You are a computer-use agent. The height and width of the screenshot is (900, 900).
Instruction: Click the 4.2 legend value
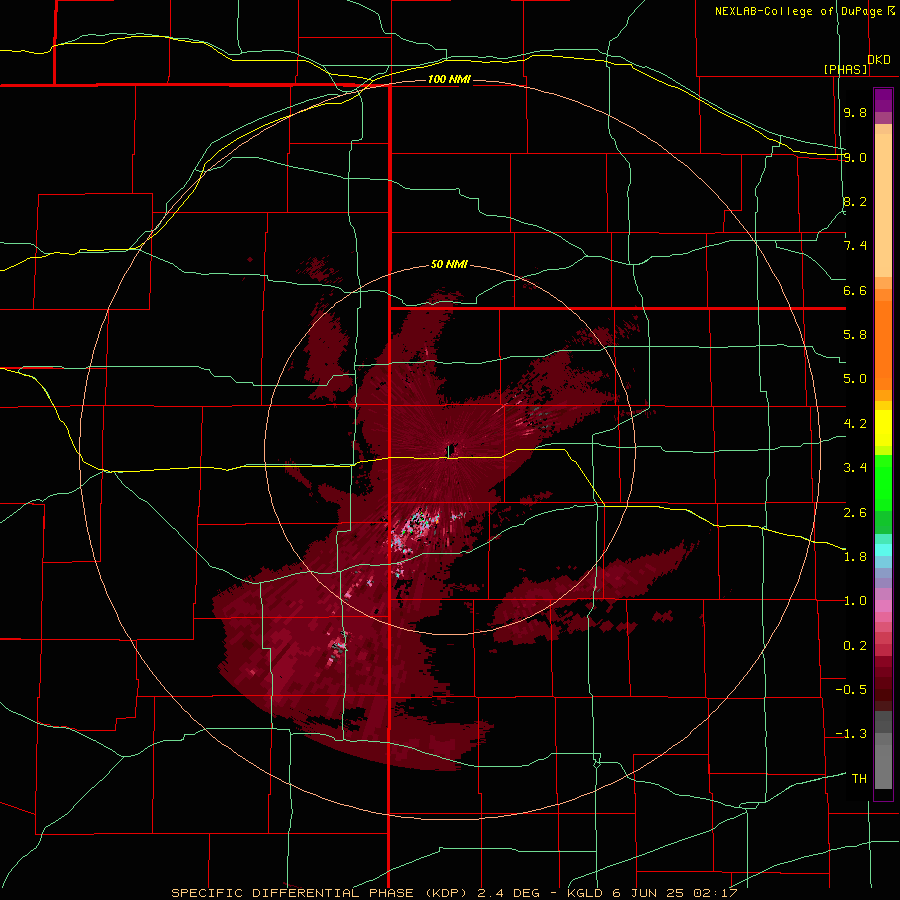click(x=855, y=424)
